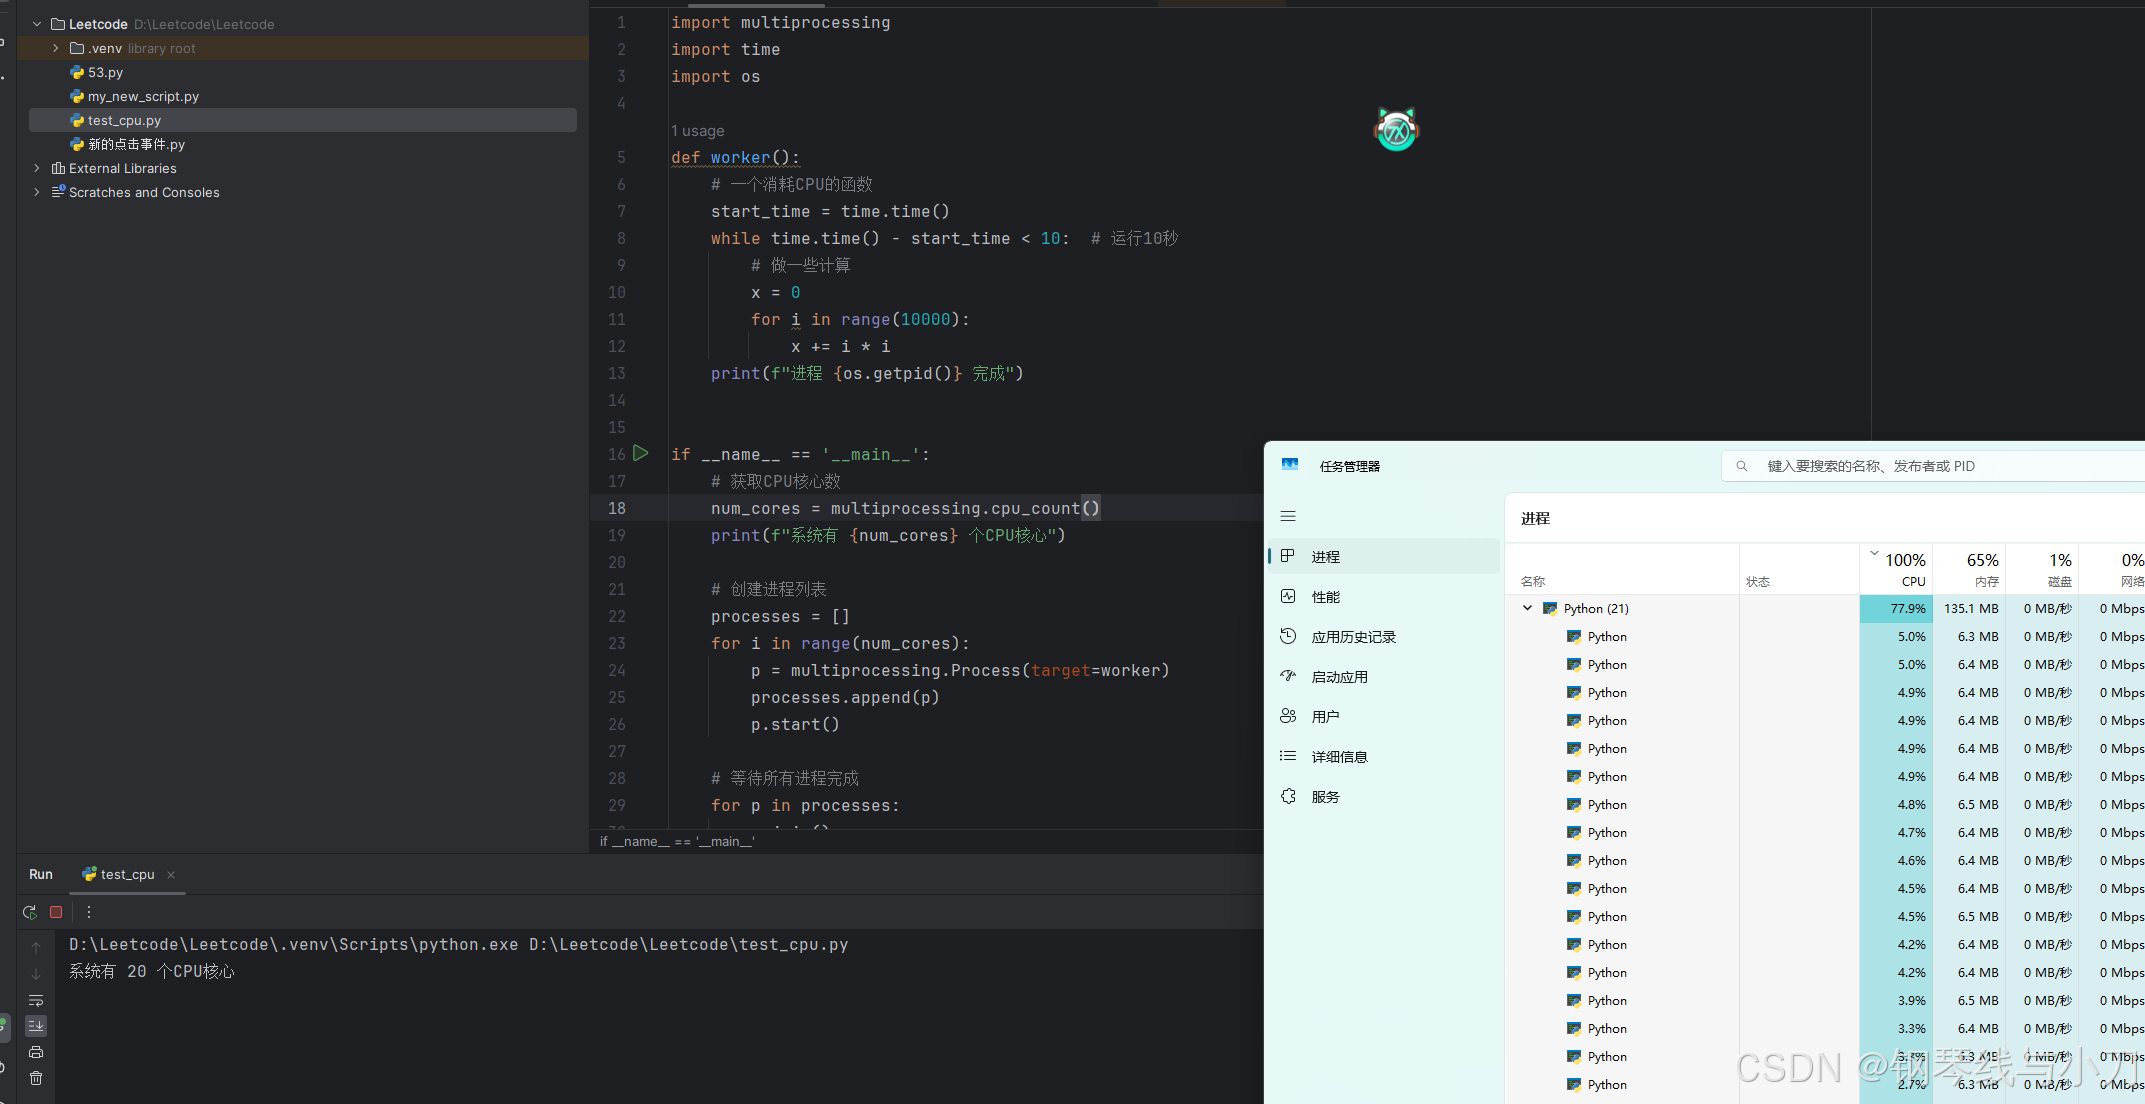2145x1104 pixels.
Task: Expand the .venv library root folder
Action: coord(56,48)
